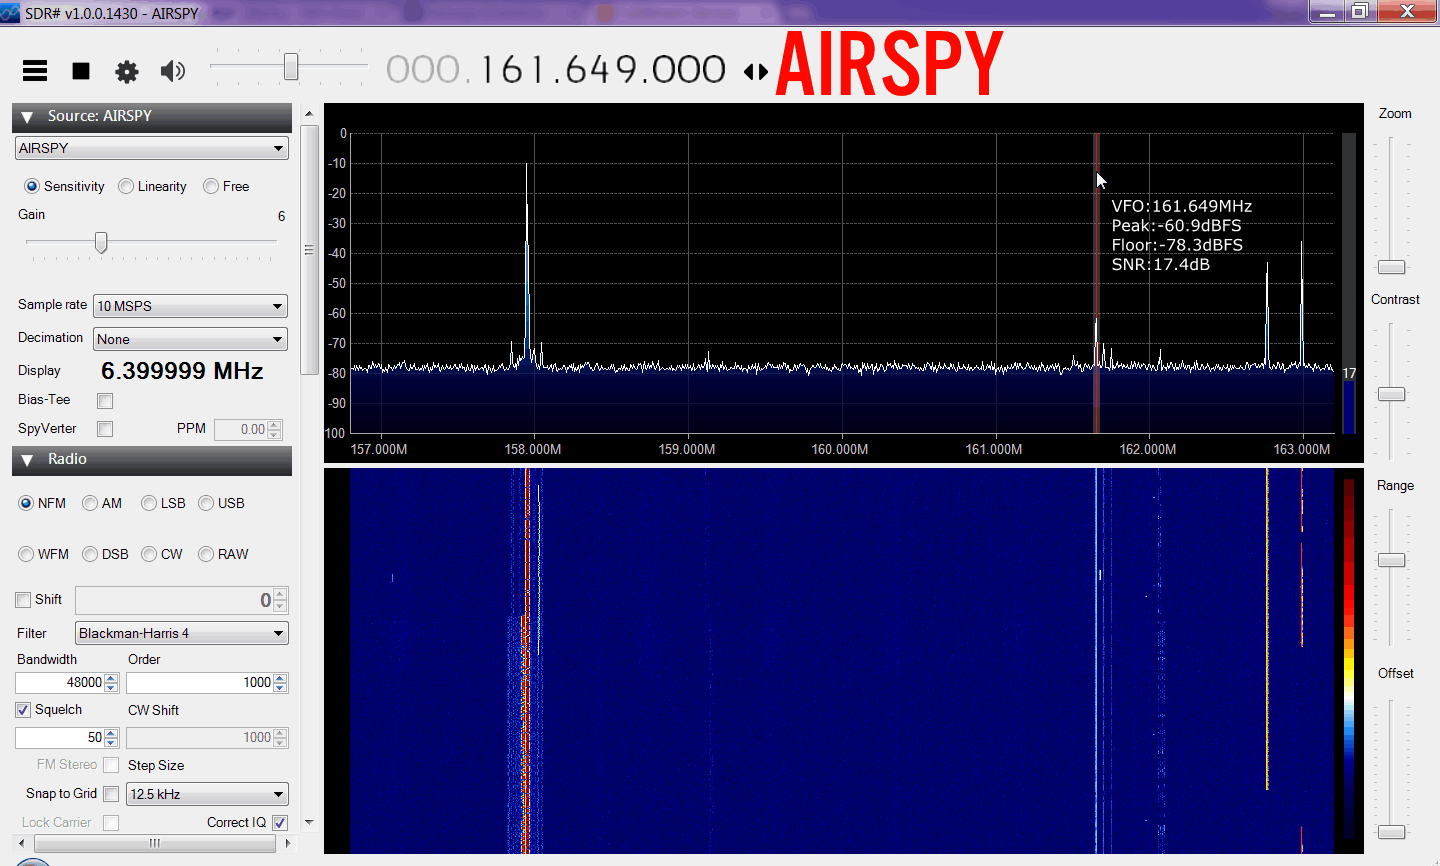Viewport: 1440px width, 866px height.
Task: Click inside the Bandwidth input field
Action: (60, 682)
